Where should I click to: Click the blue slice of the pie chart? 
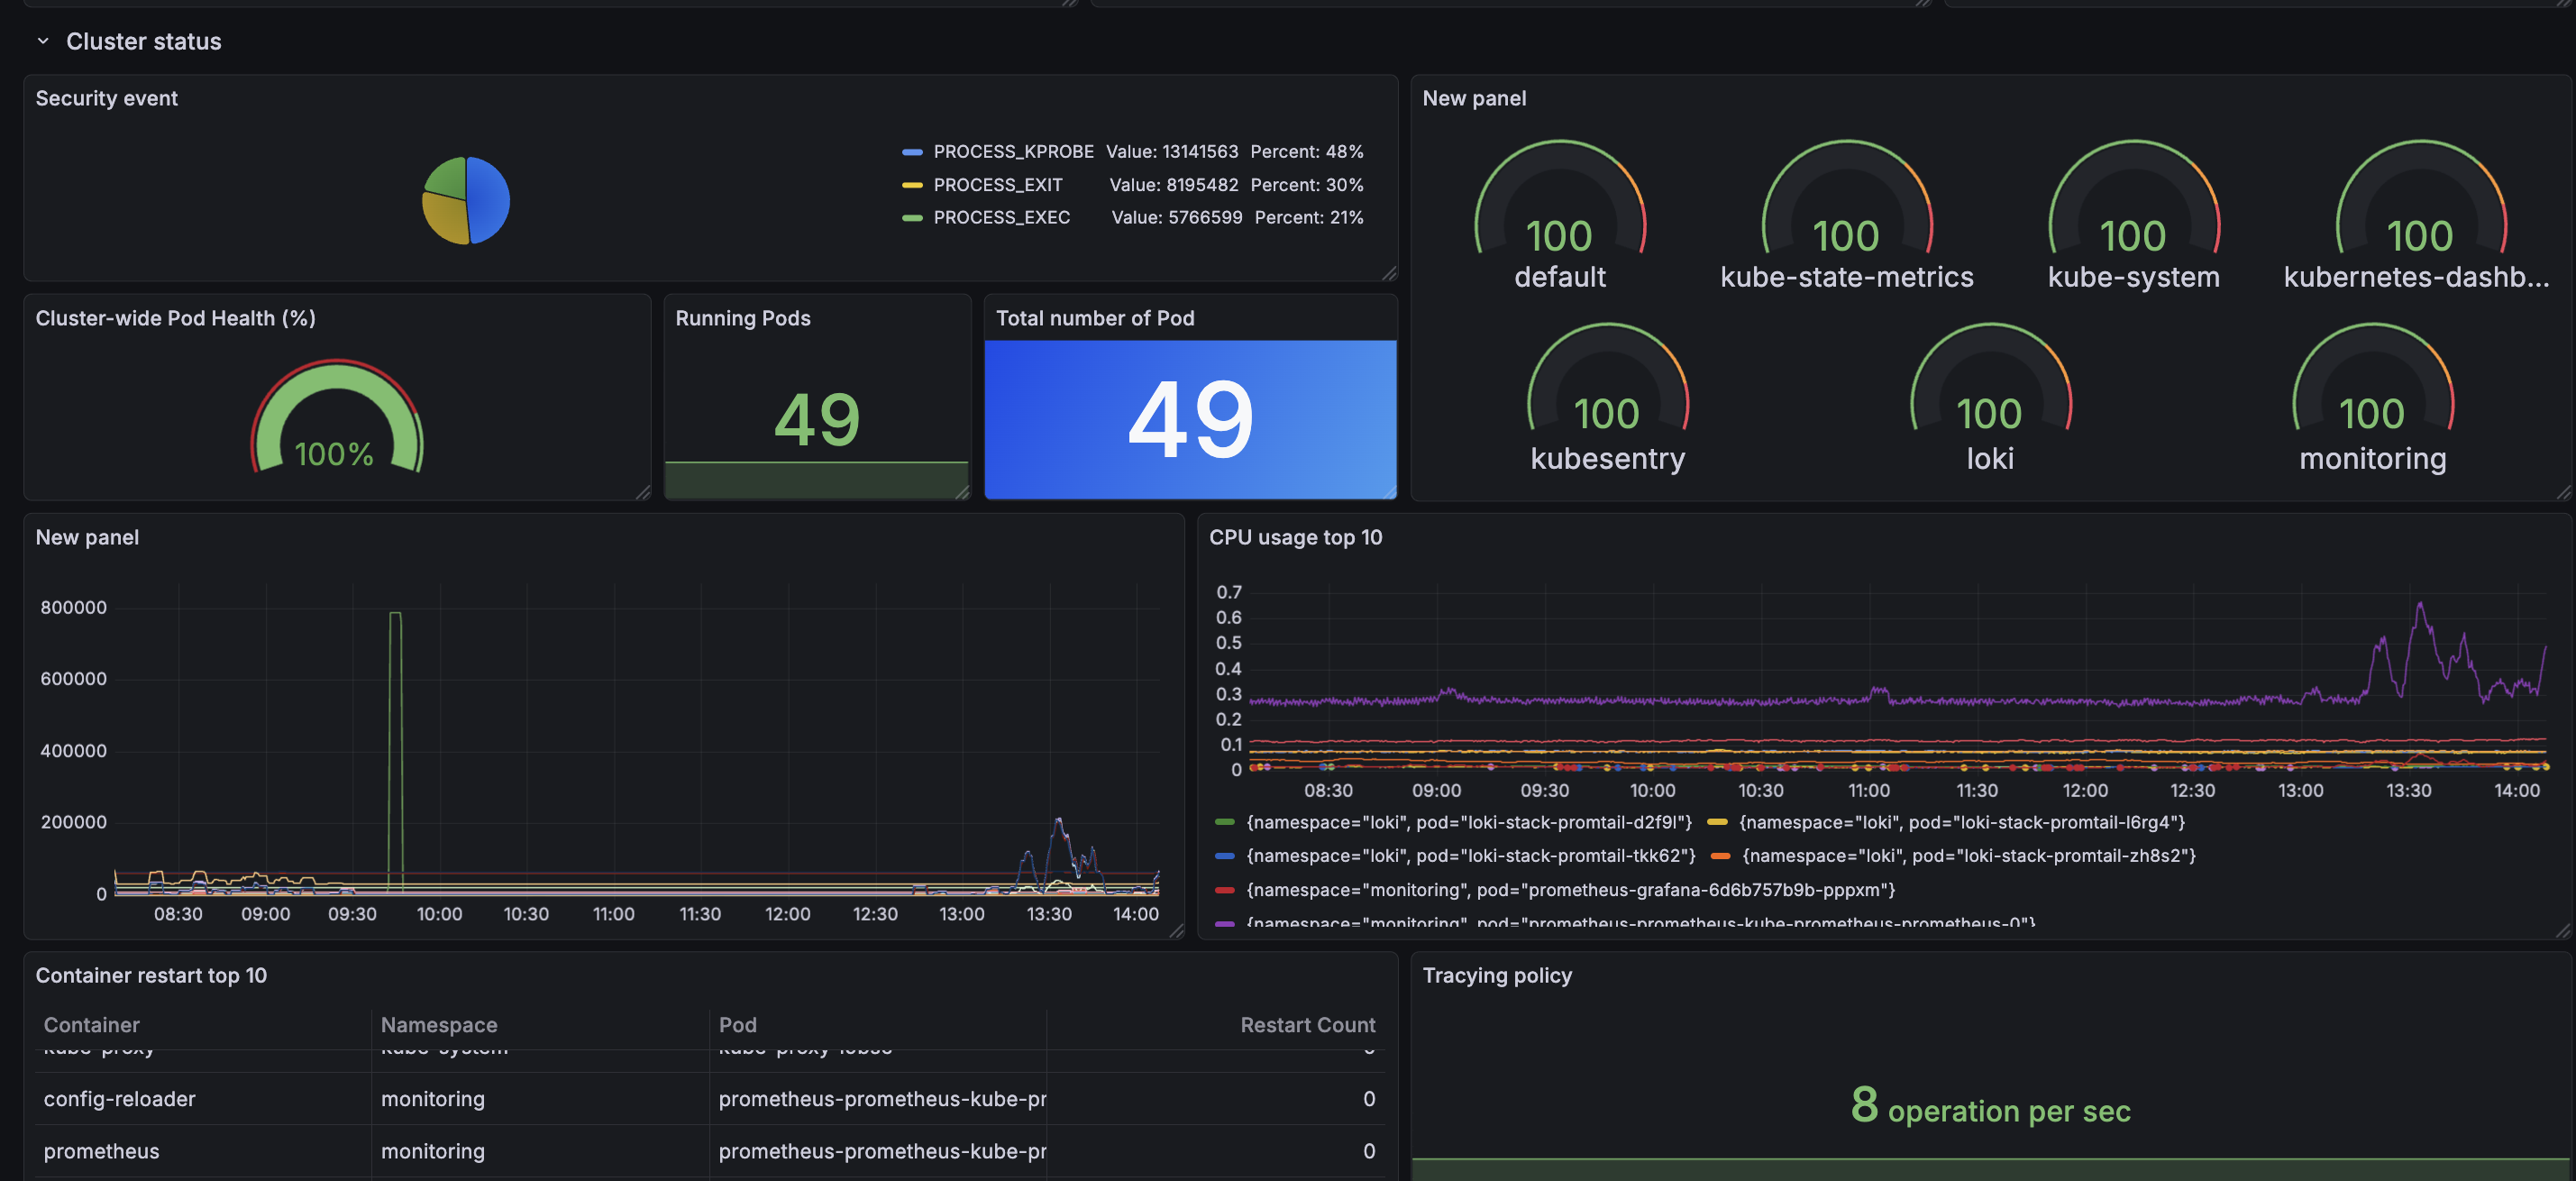pyautogui.click(x=489, y=199)
